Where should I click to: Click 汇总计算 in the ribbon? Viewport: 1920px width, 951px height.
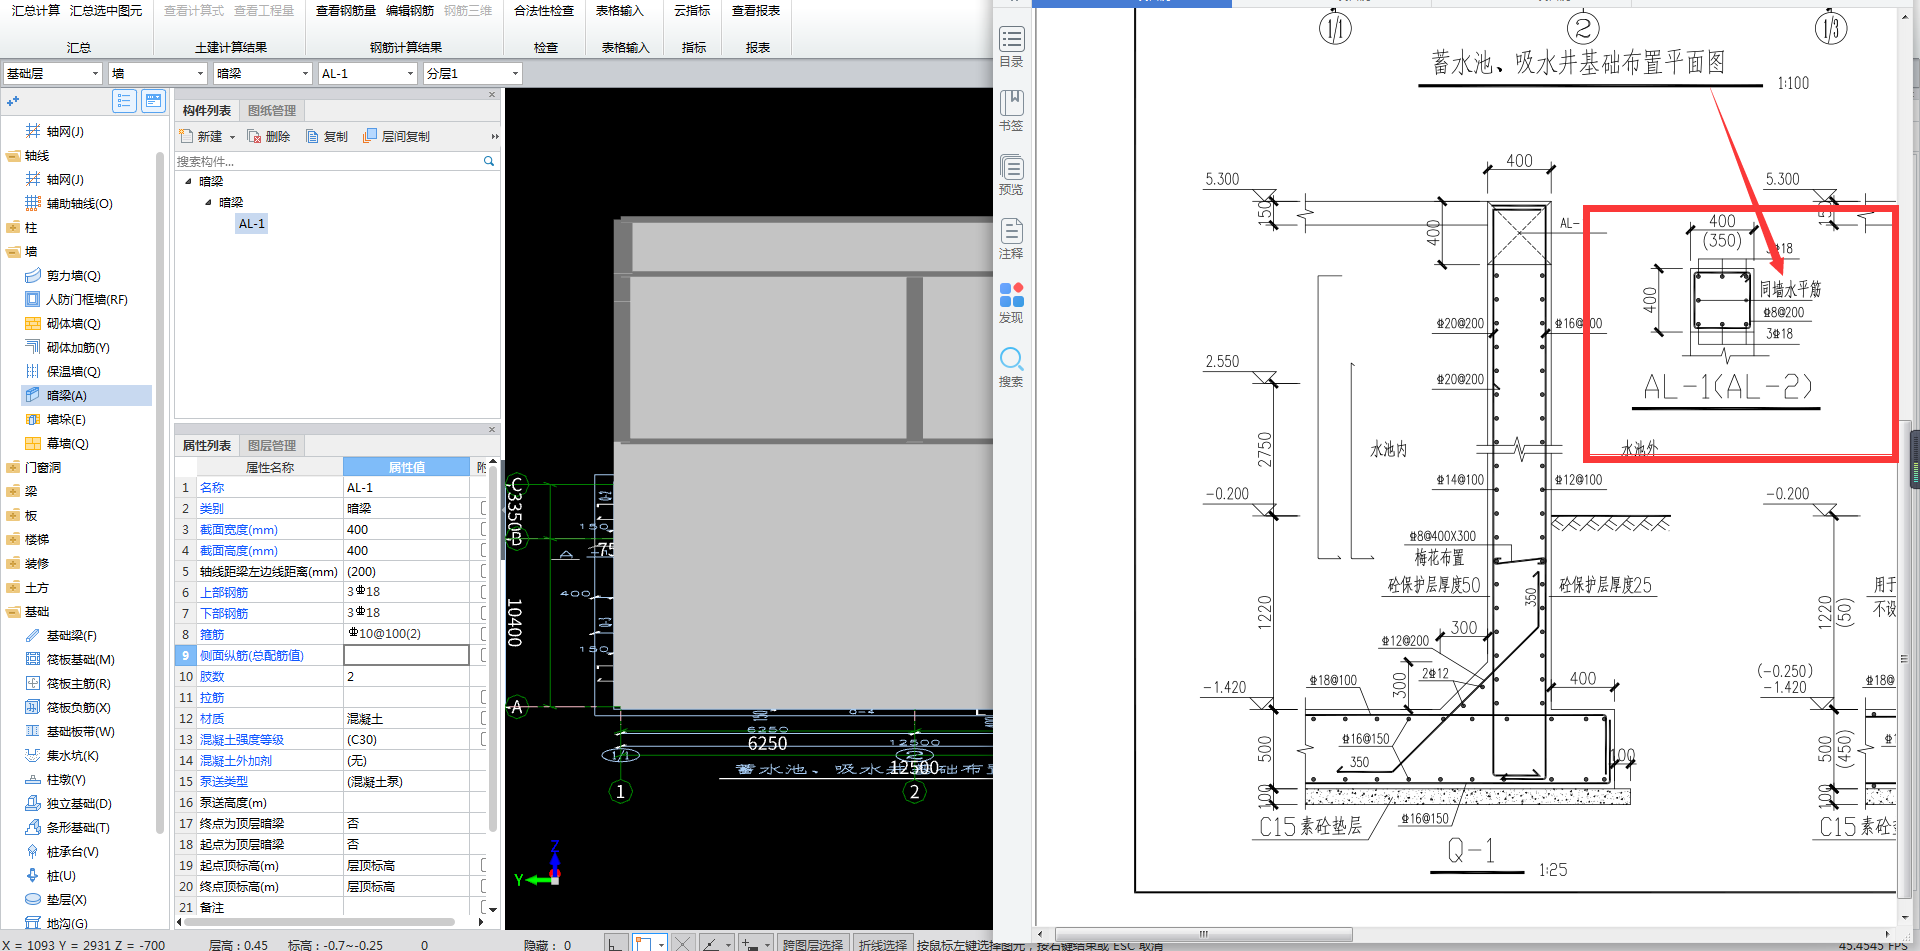(x=36, y=11)
